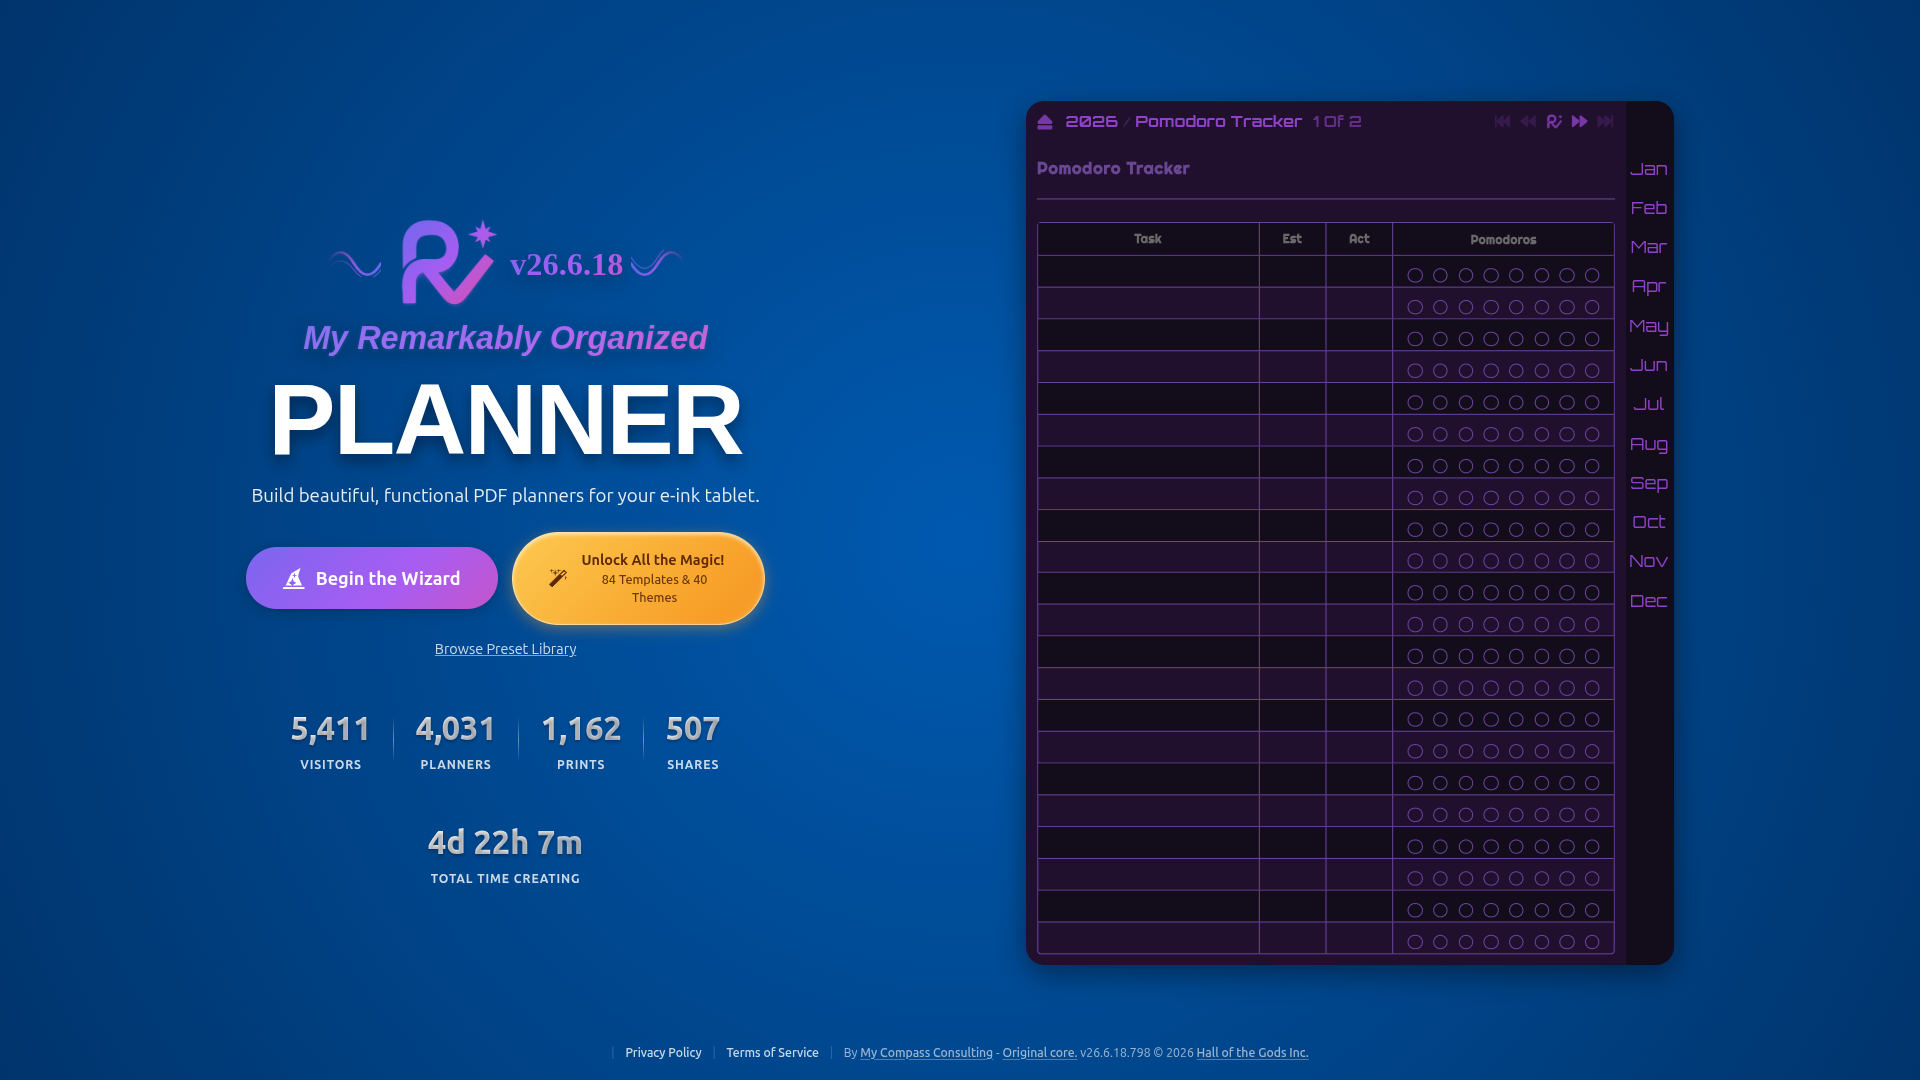This screenshot has width=1920, height=1080.
Task: Open the Jan month tab
Action: 1649,169
